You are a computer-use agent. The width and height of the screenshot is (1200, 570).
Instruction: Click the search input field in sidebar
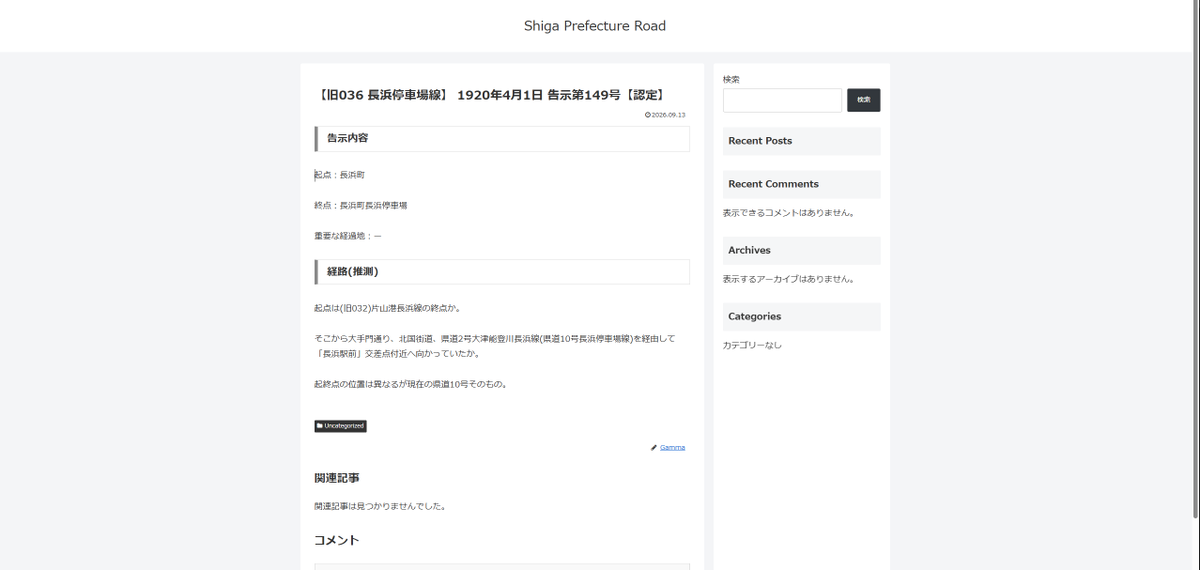click(782, 100)
